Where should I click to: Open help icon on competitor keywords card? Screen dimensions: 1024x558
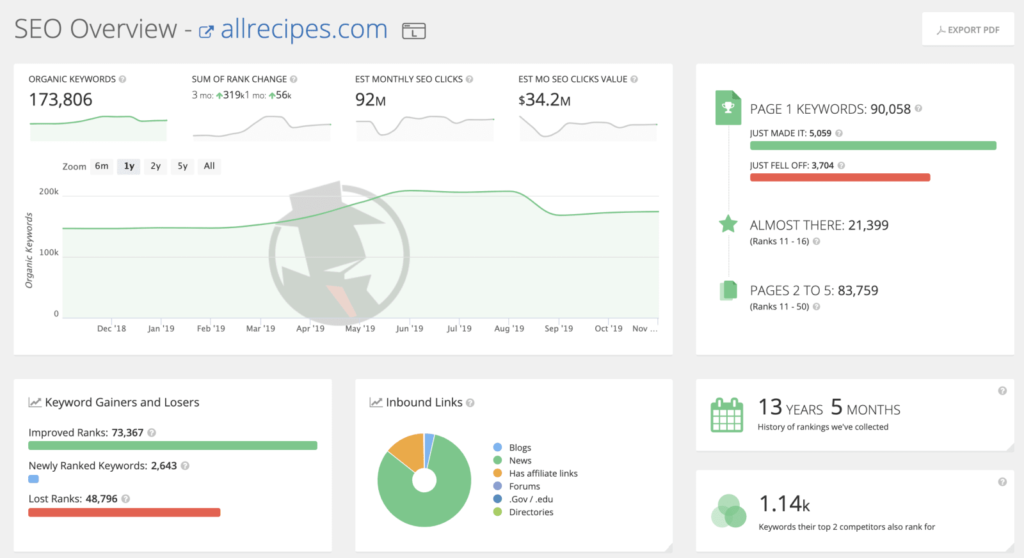[x=1002, y=482]
